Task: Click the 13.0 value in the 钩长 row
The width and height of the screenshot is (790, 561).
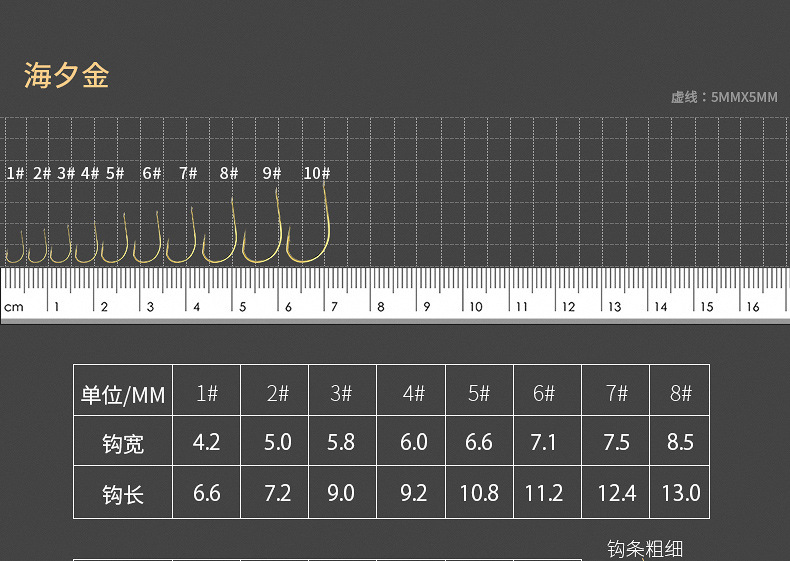Action: click(x=681, y=493)
